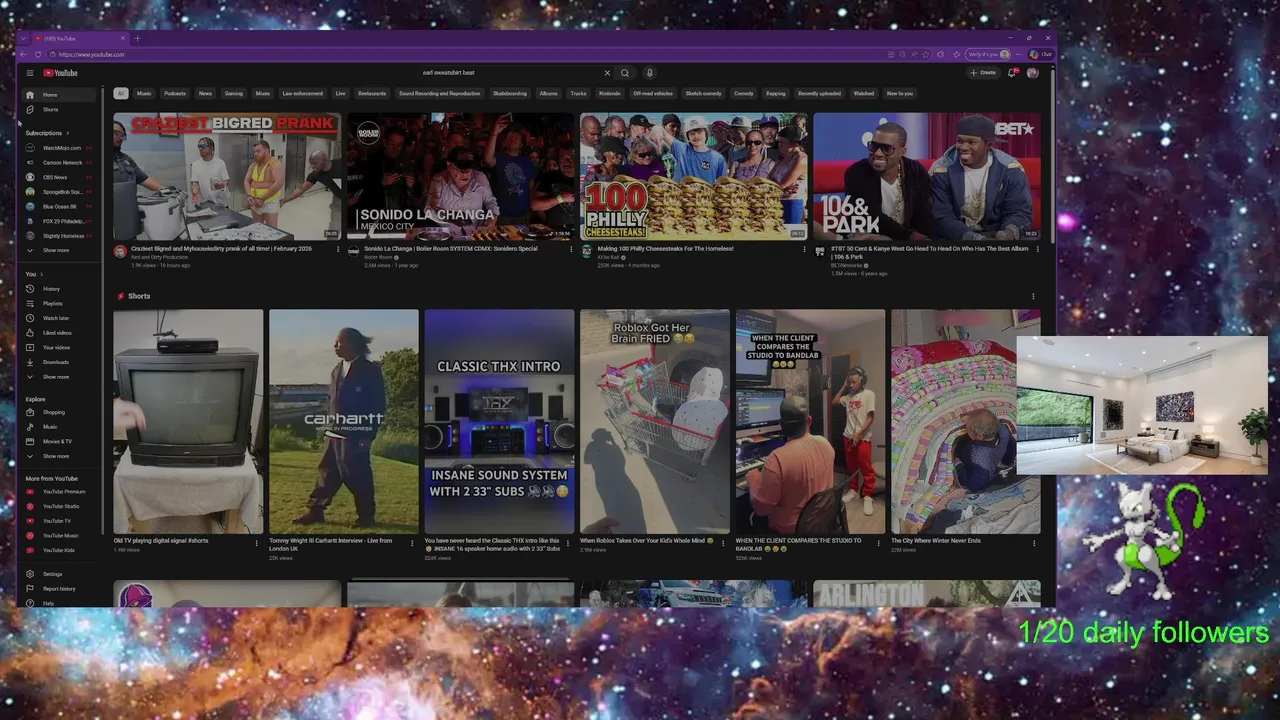The height and width of the screenshot is (720, 1280).
Task: Open Settings in the sidebar
Action: [60, 574]
